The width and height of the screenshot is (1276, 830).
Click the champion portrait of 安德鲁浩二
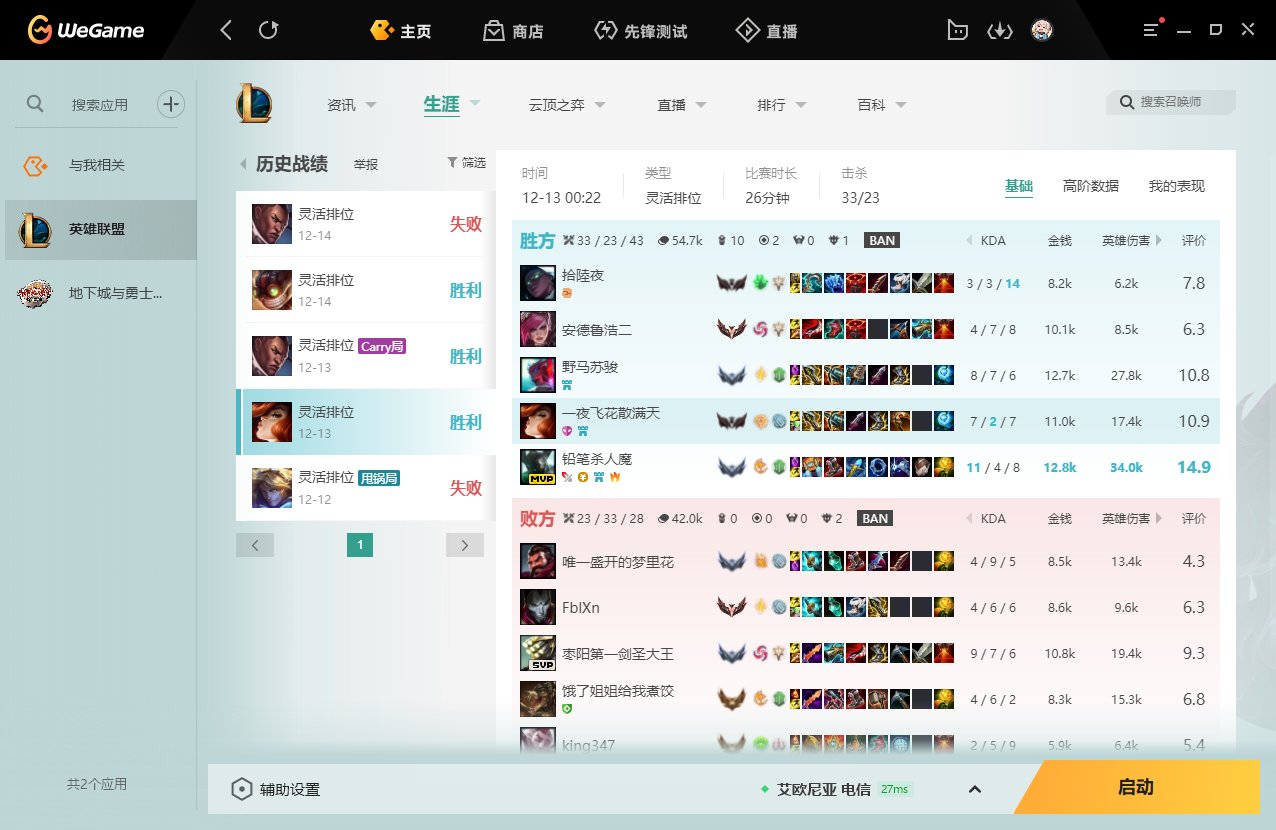click(x=538, y=329)
